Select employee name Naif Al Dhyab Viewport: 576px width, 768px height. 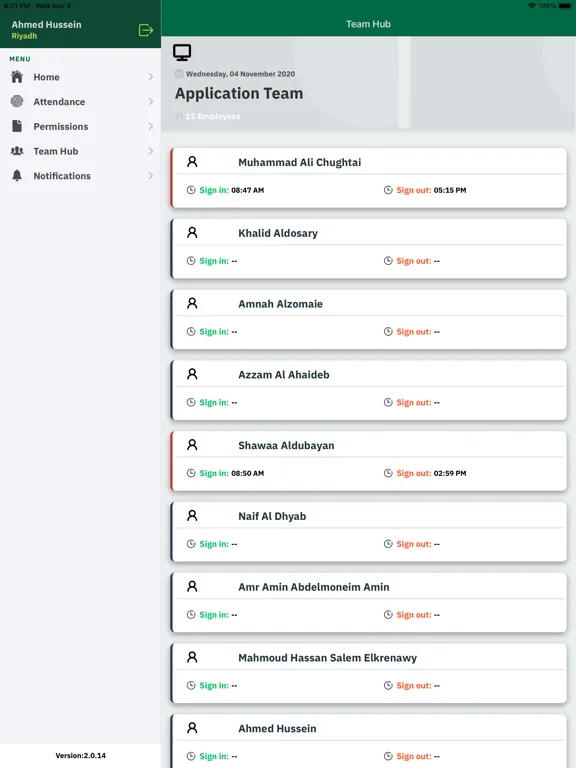(272, 516)
